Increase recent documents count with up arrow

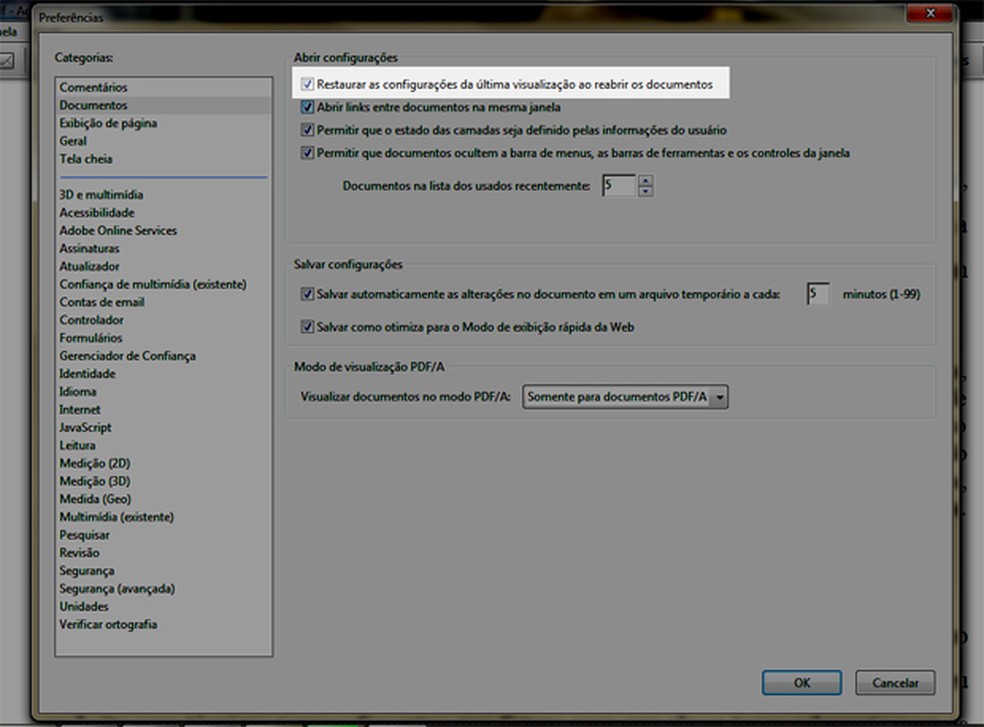pos(646,180)
